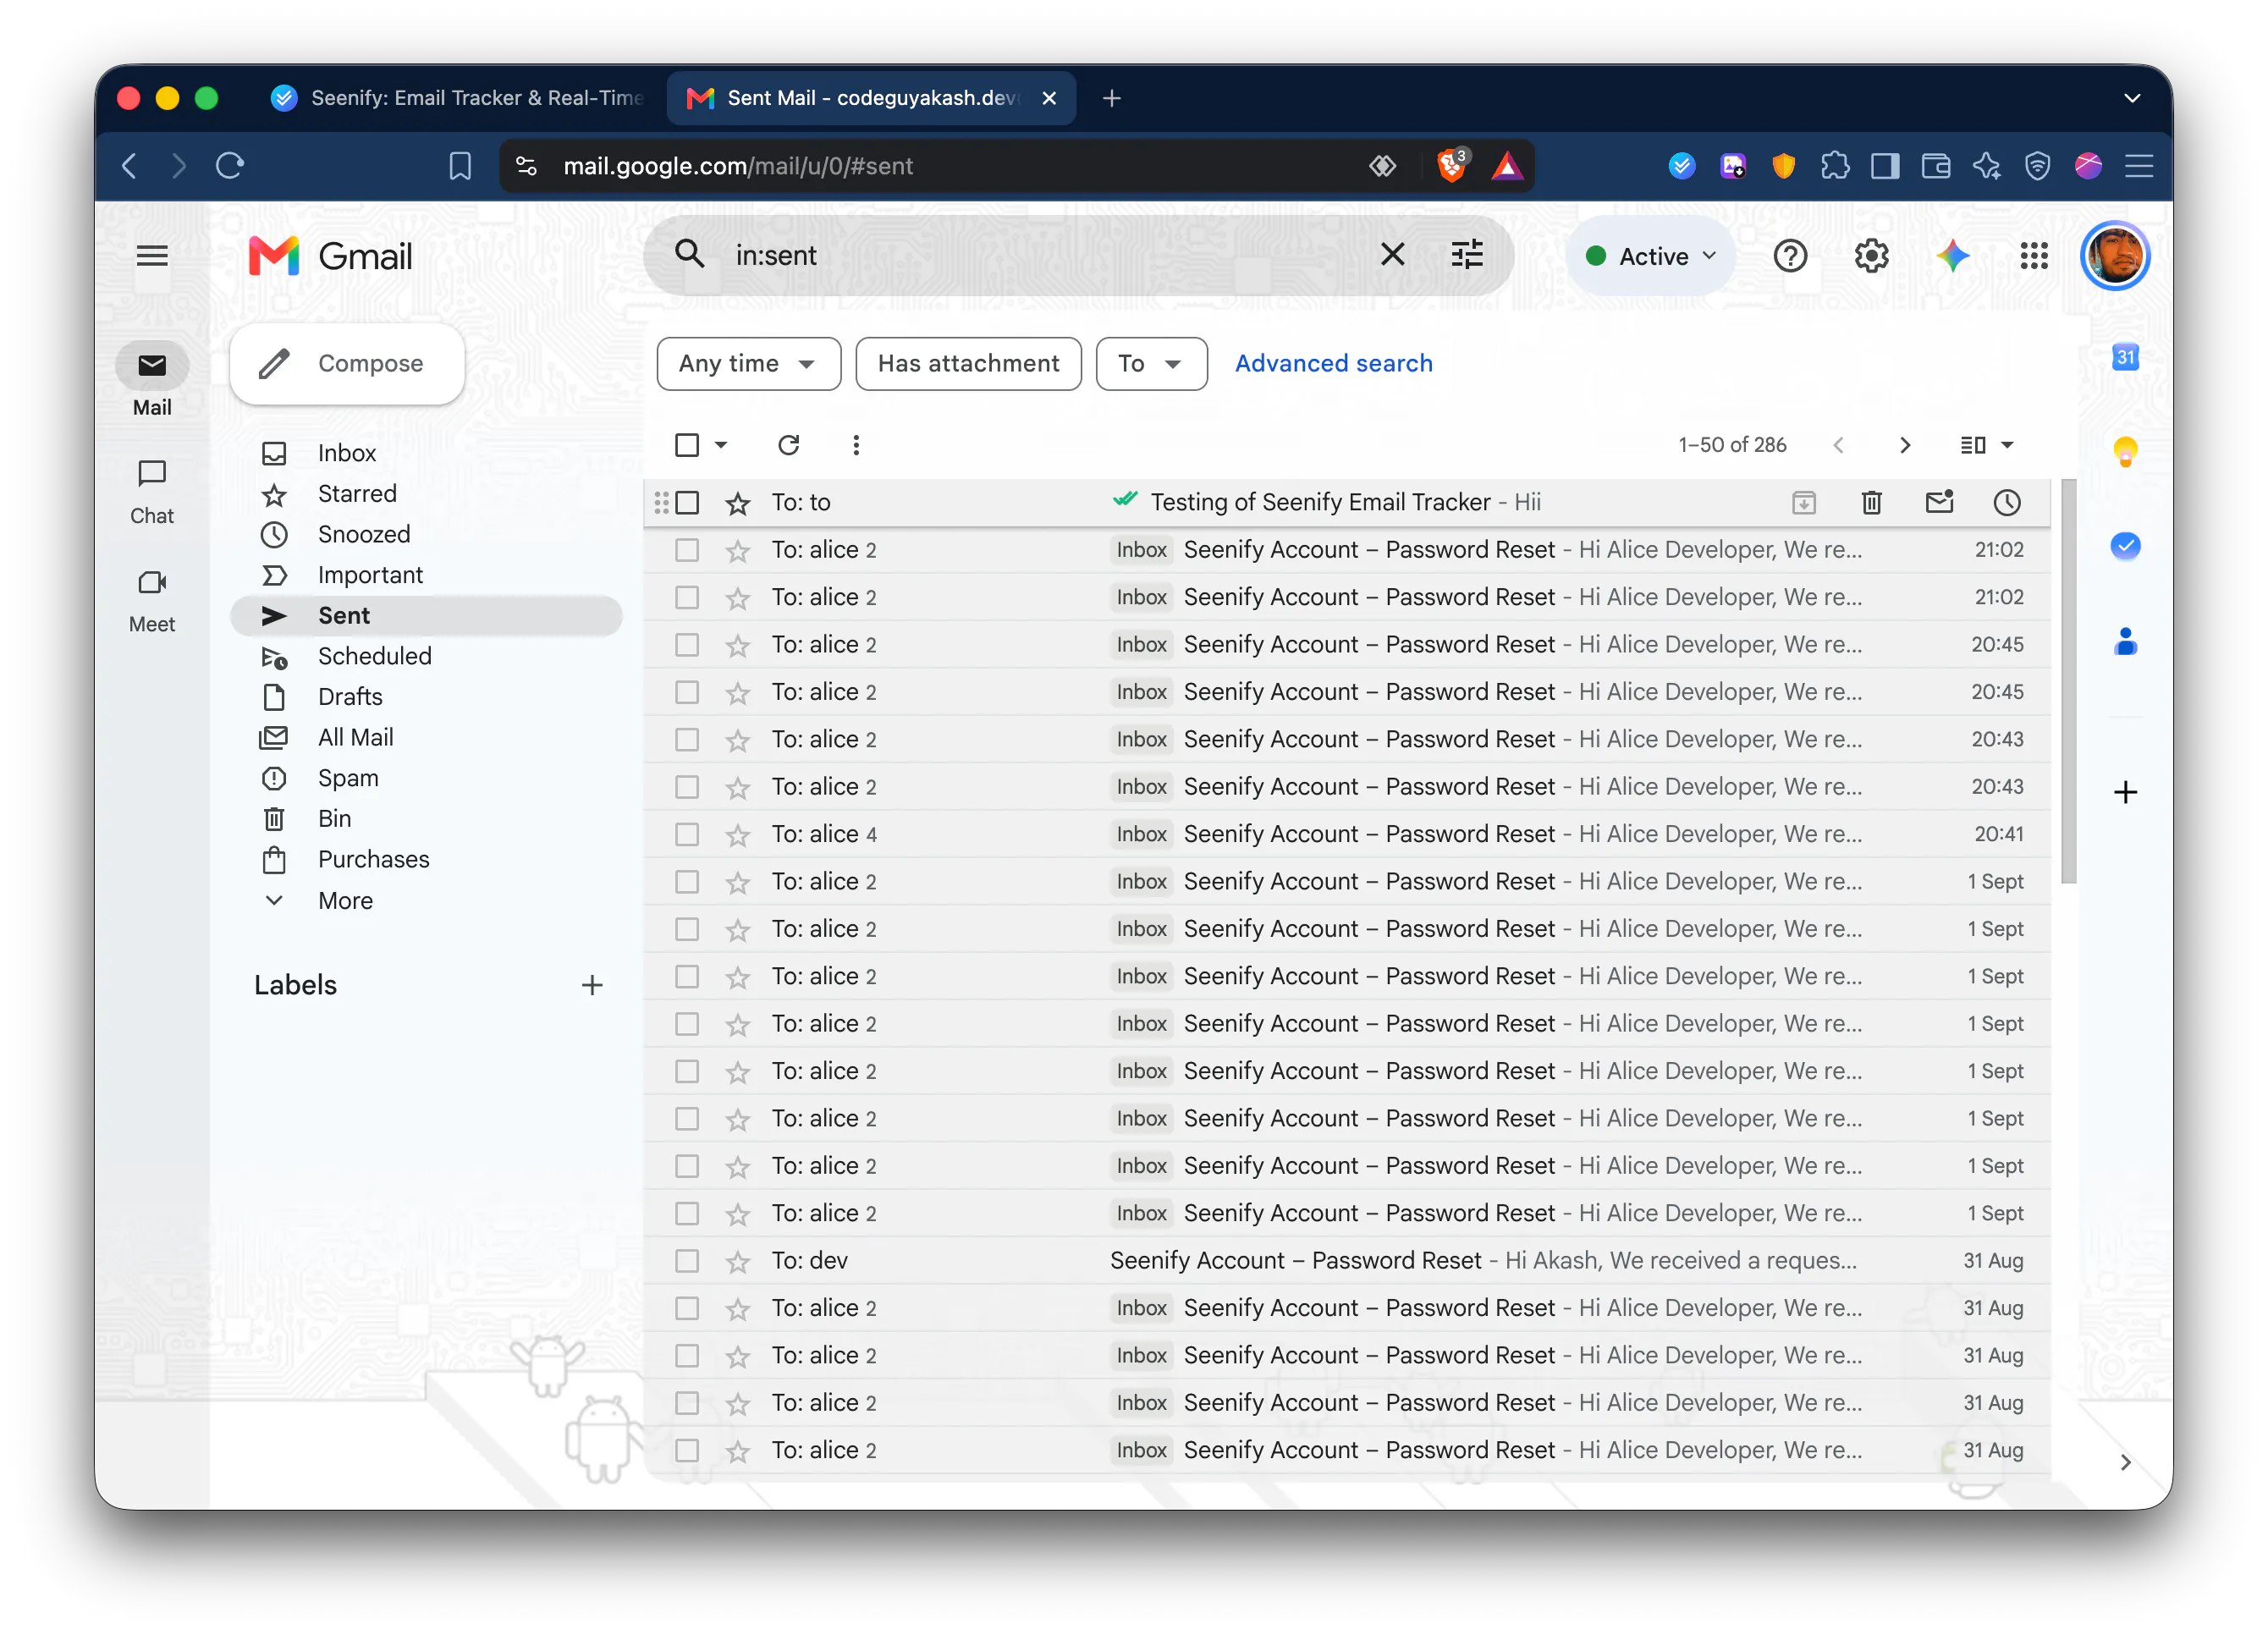Refresh the sent mail list
2268x1635 pixels.
[788, 445]
